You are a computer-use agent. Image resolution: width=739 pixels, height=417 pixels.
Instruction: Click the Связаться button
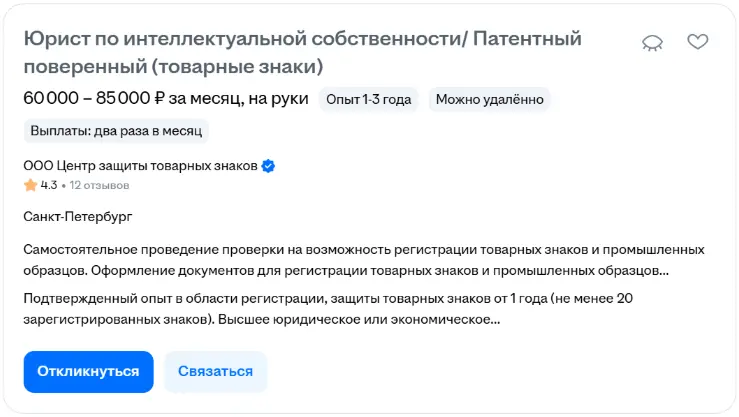pos(215,371)
